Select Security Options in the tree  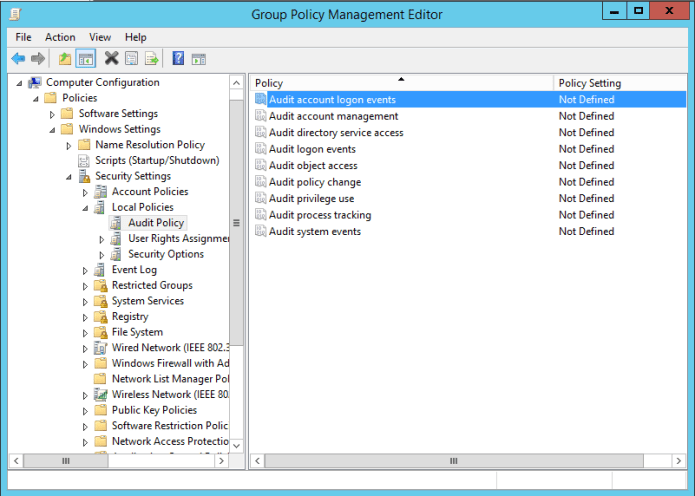[165, 254]
